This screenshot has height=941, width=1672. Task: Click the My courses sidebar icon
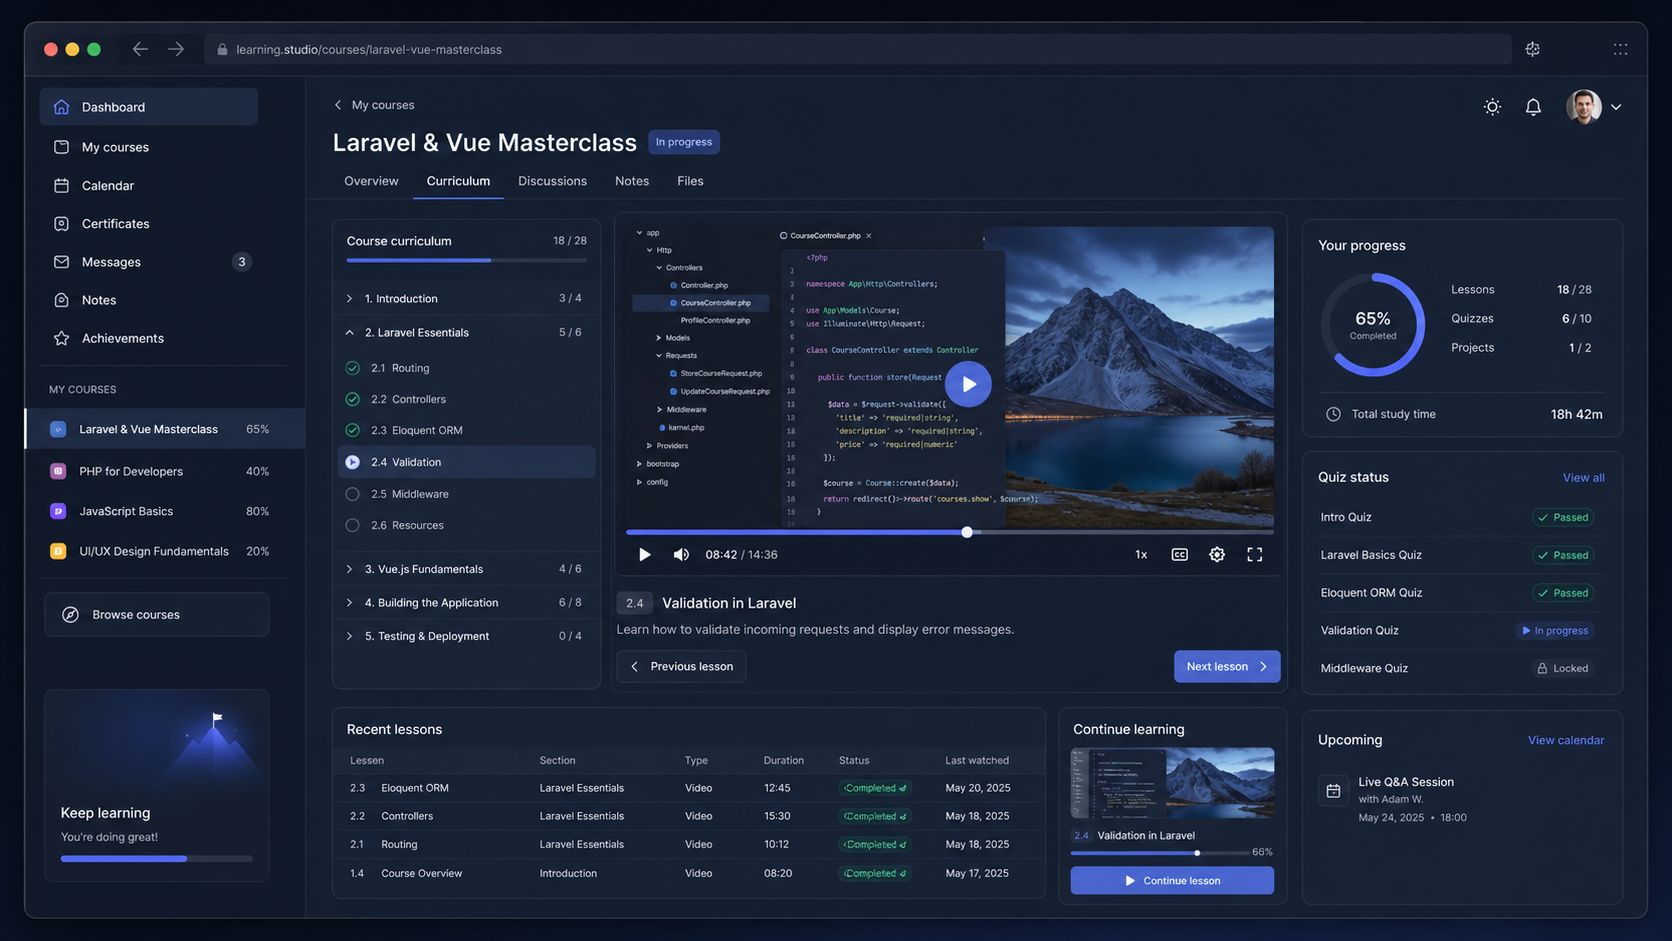click(x=61, y=147)
